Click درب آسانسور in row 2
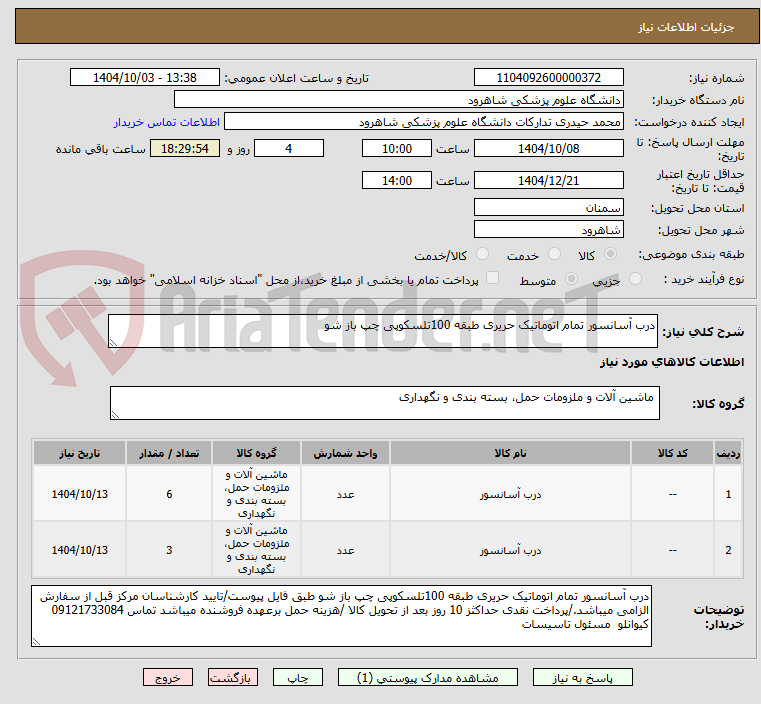The image size is (761, 704). pos(511,551)
